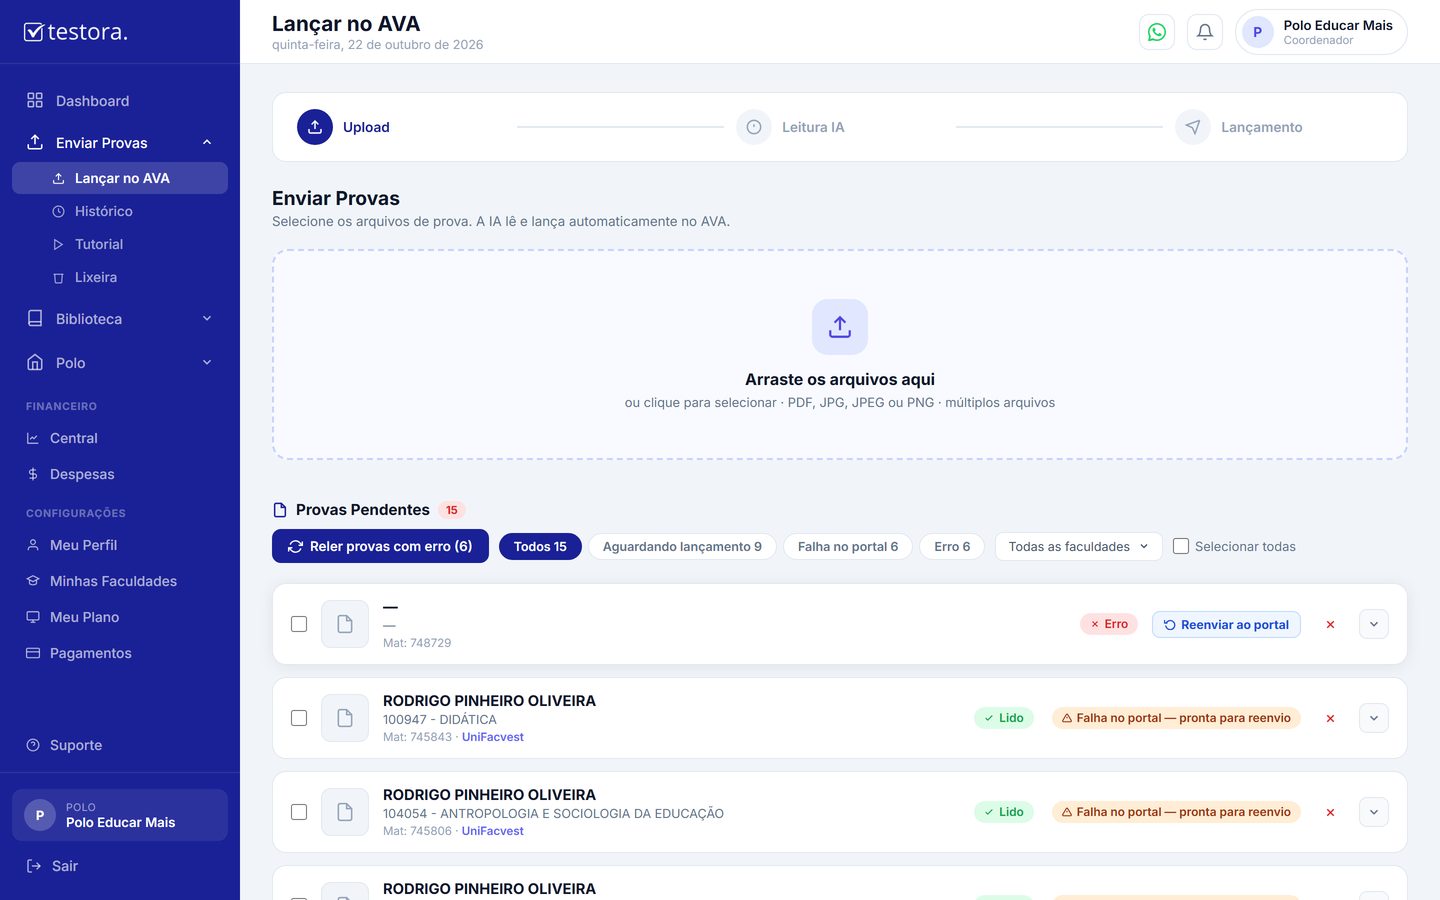Check the box for Mat: 748729 row
The width and height of the screenshot is (1440, 900).
point(299,624)
